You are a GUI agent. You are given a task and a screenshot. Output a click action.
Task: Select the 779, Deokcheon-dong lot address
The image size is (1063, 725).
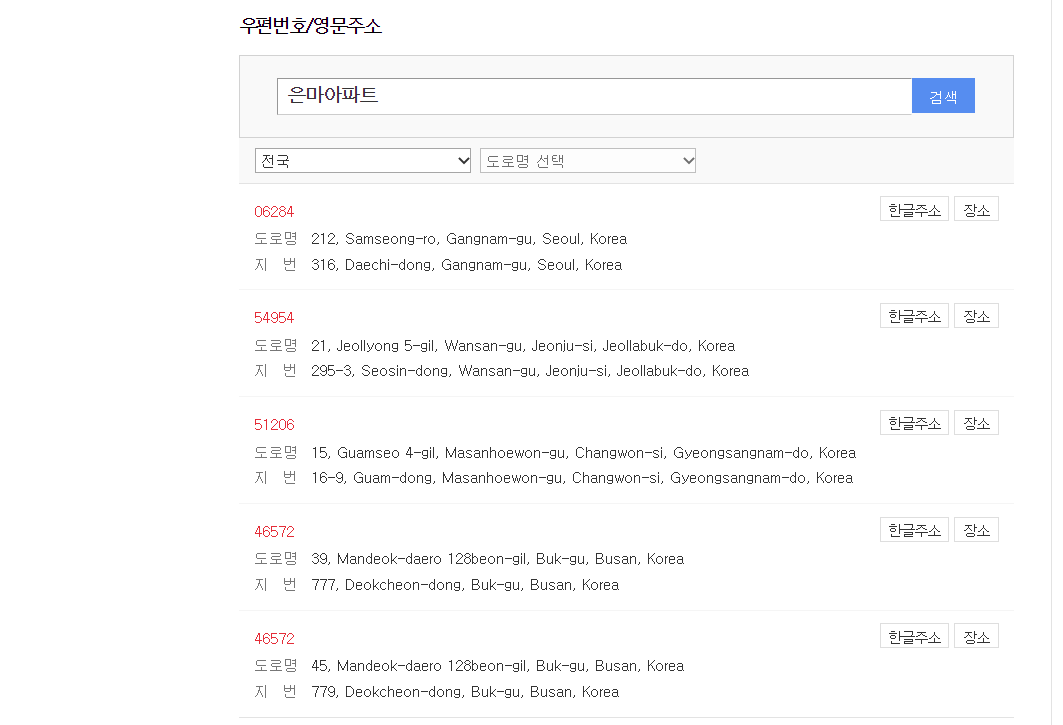pos(465,692)
